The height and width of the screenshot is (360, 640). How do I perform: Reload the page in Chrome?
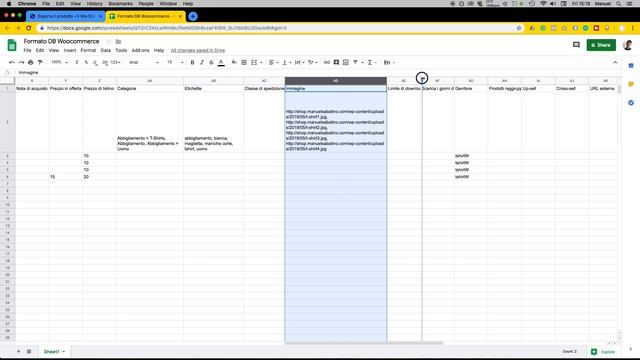(x=29, y=28)
